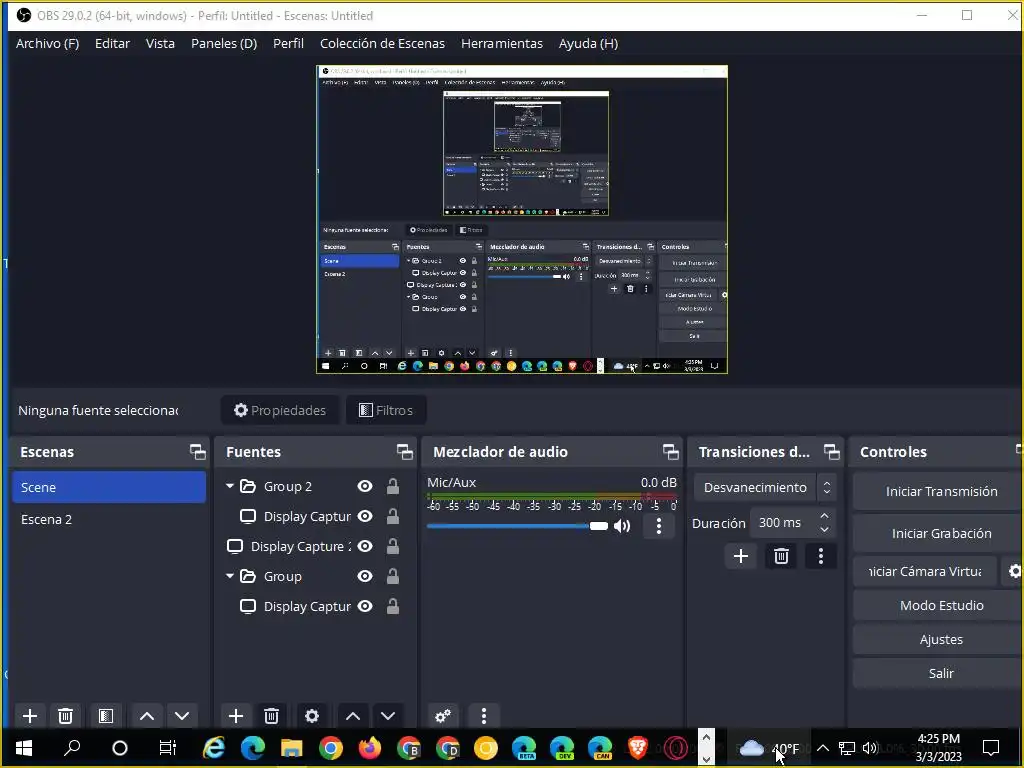This screenshot has width=1024, height=768.
Task: Undock the Fuentes panel
Action: click(404, 451)
